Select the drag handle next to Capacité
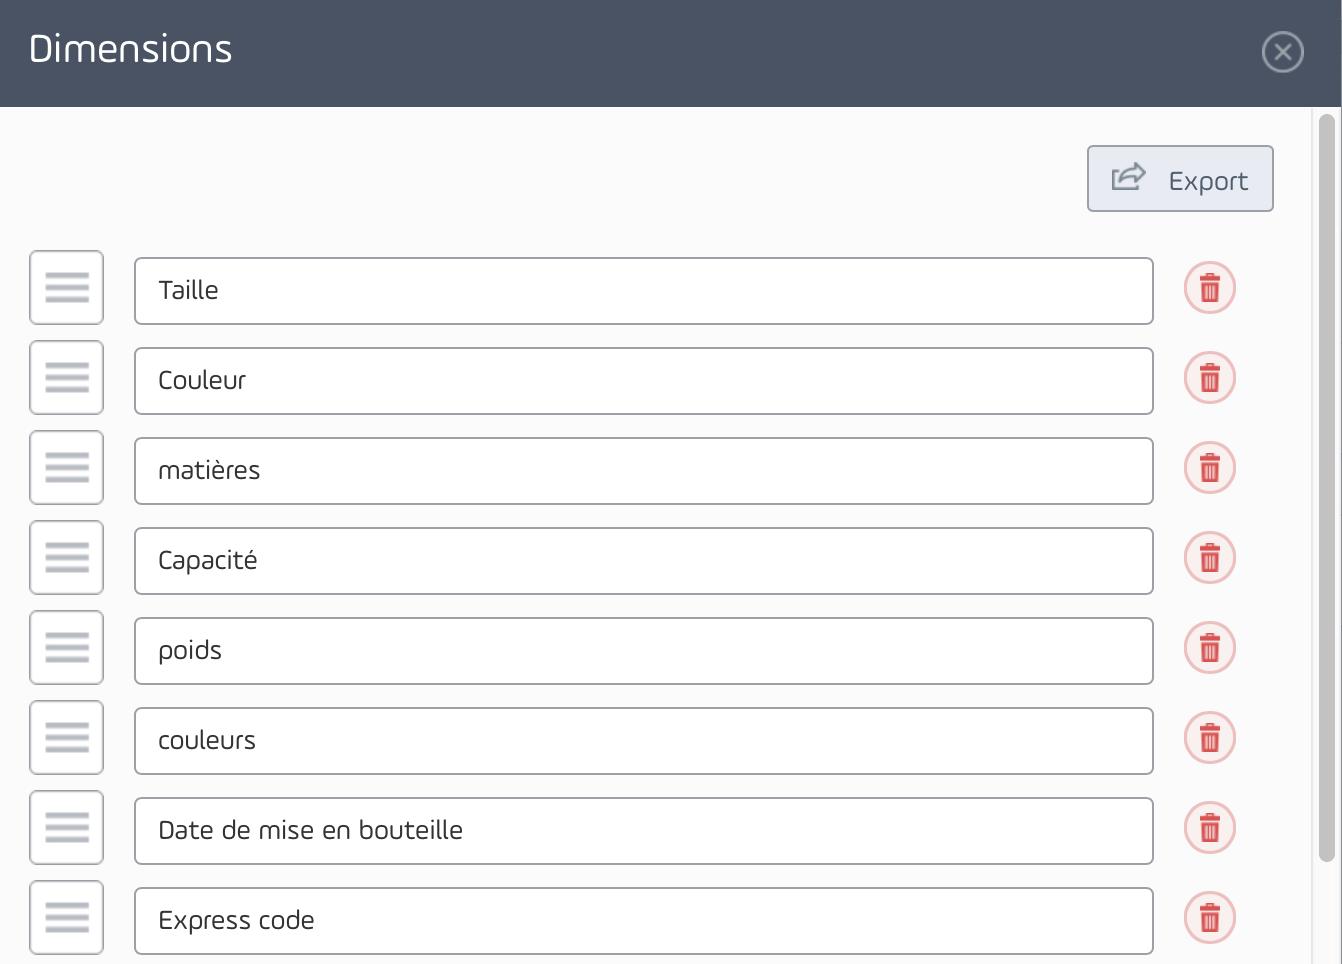Image resolution: width=1342 pixels, height=964 pixels. coord(67,558)
